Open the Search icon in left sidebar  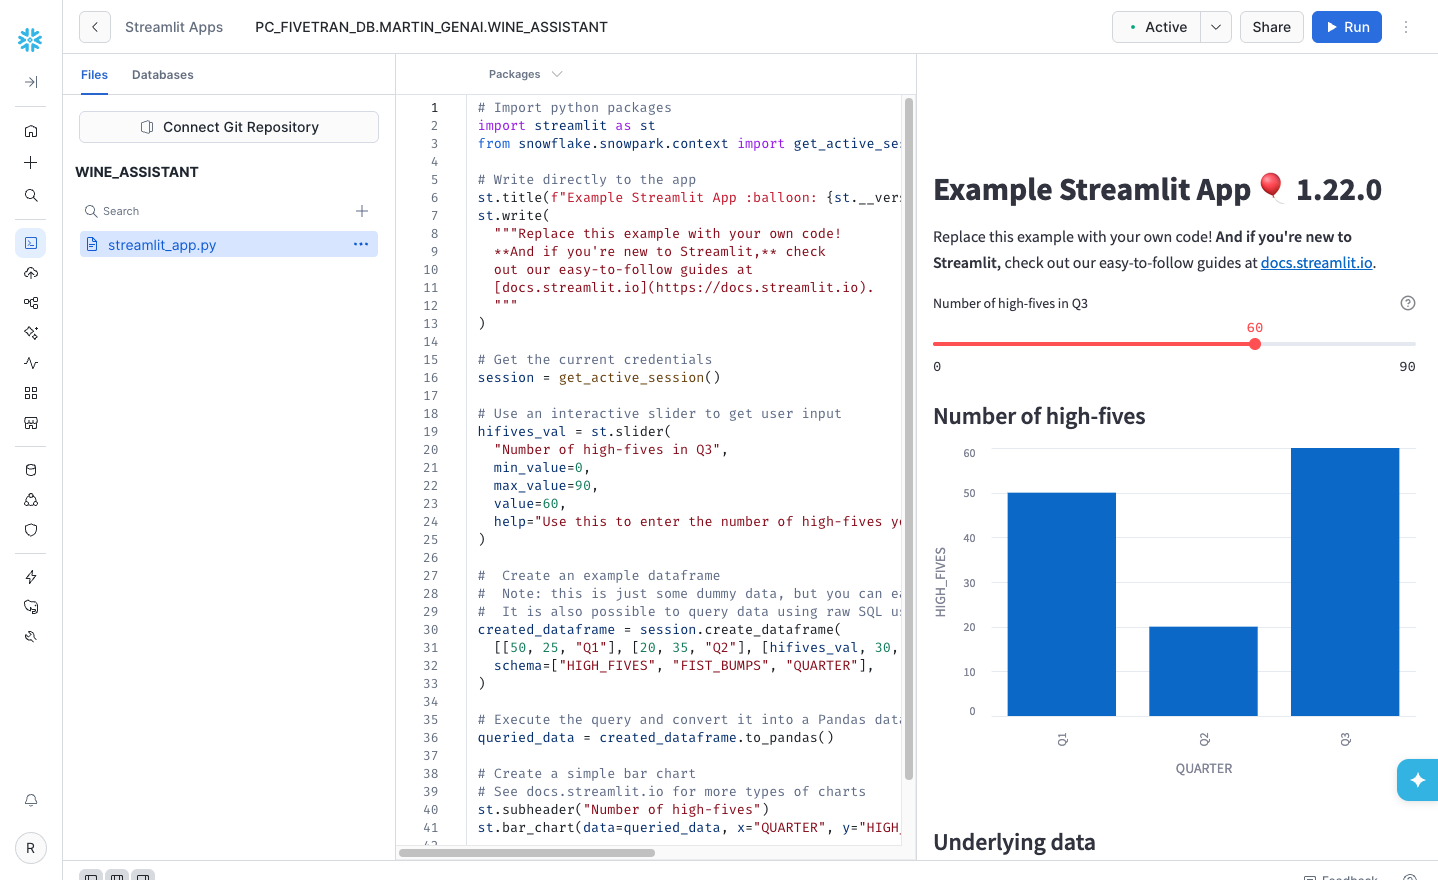click(x=31, y=195)
